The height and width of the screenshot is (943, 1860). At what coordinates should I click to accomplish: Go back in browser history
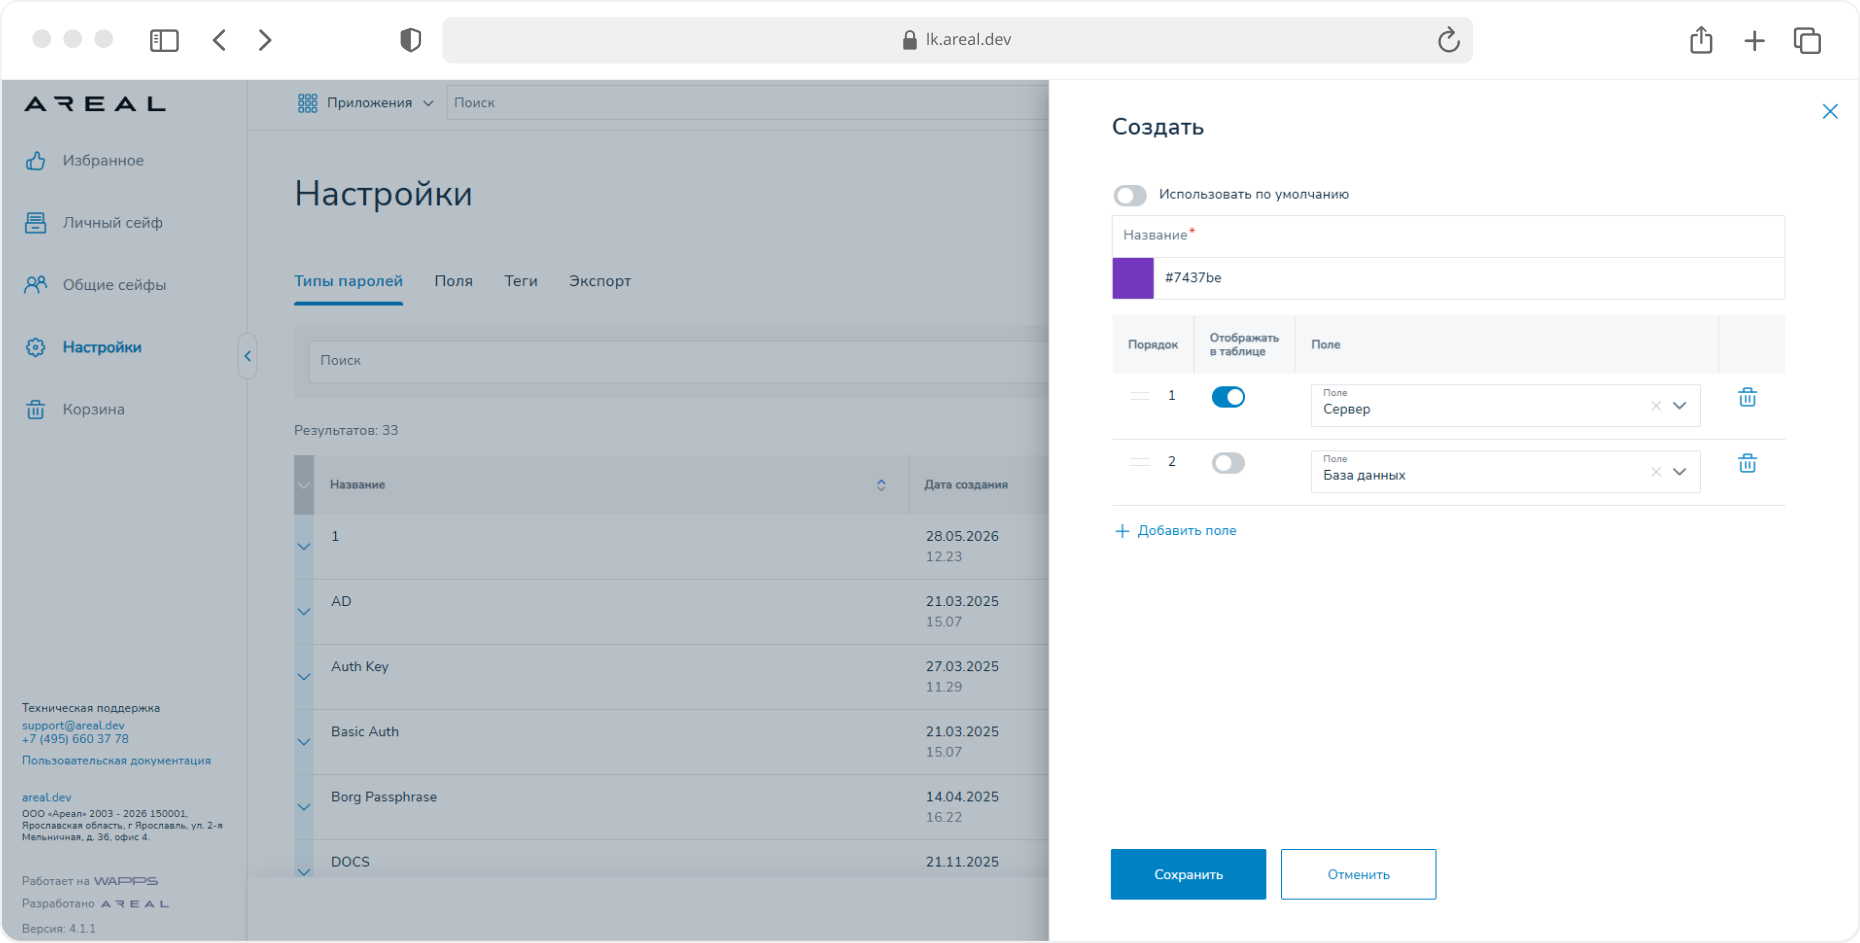219,40
